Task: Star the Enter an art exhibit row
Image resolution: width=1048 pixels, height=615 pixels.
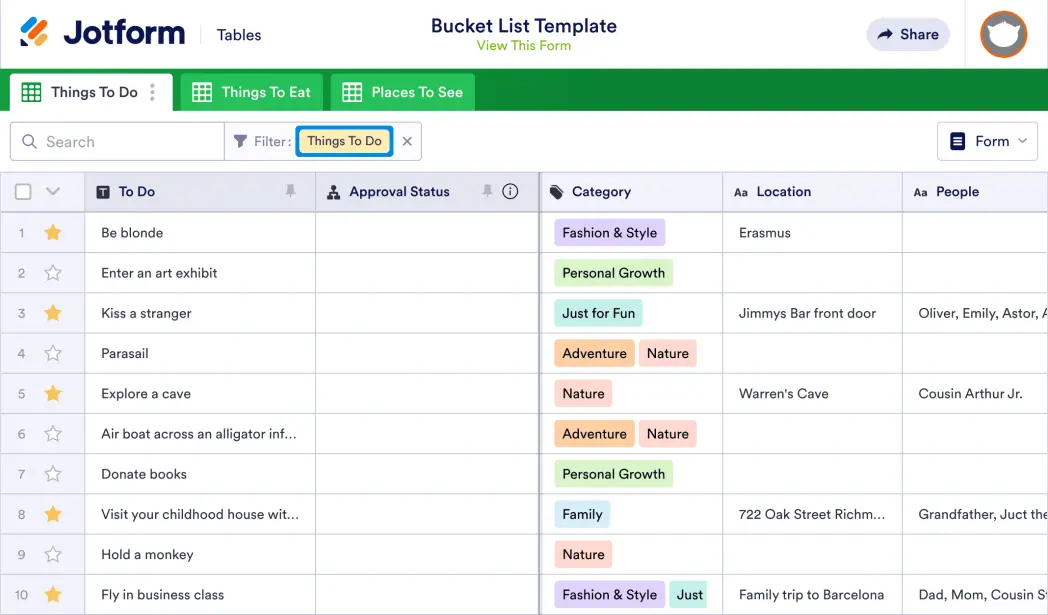Action: [x=53, y=273]
